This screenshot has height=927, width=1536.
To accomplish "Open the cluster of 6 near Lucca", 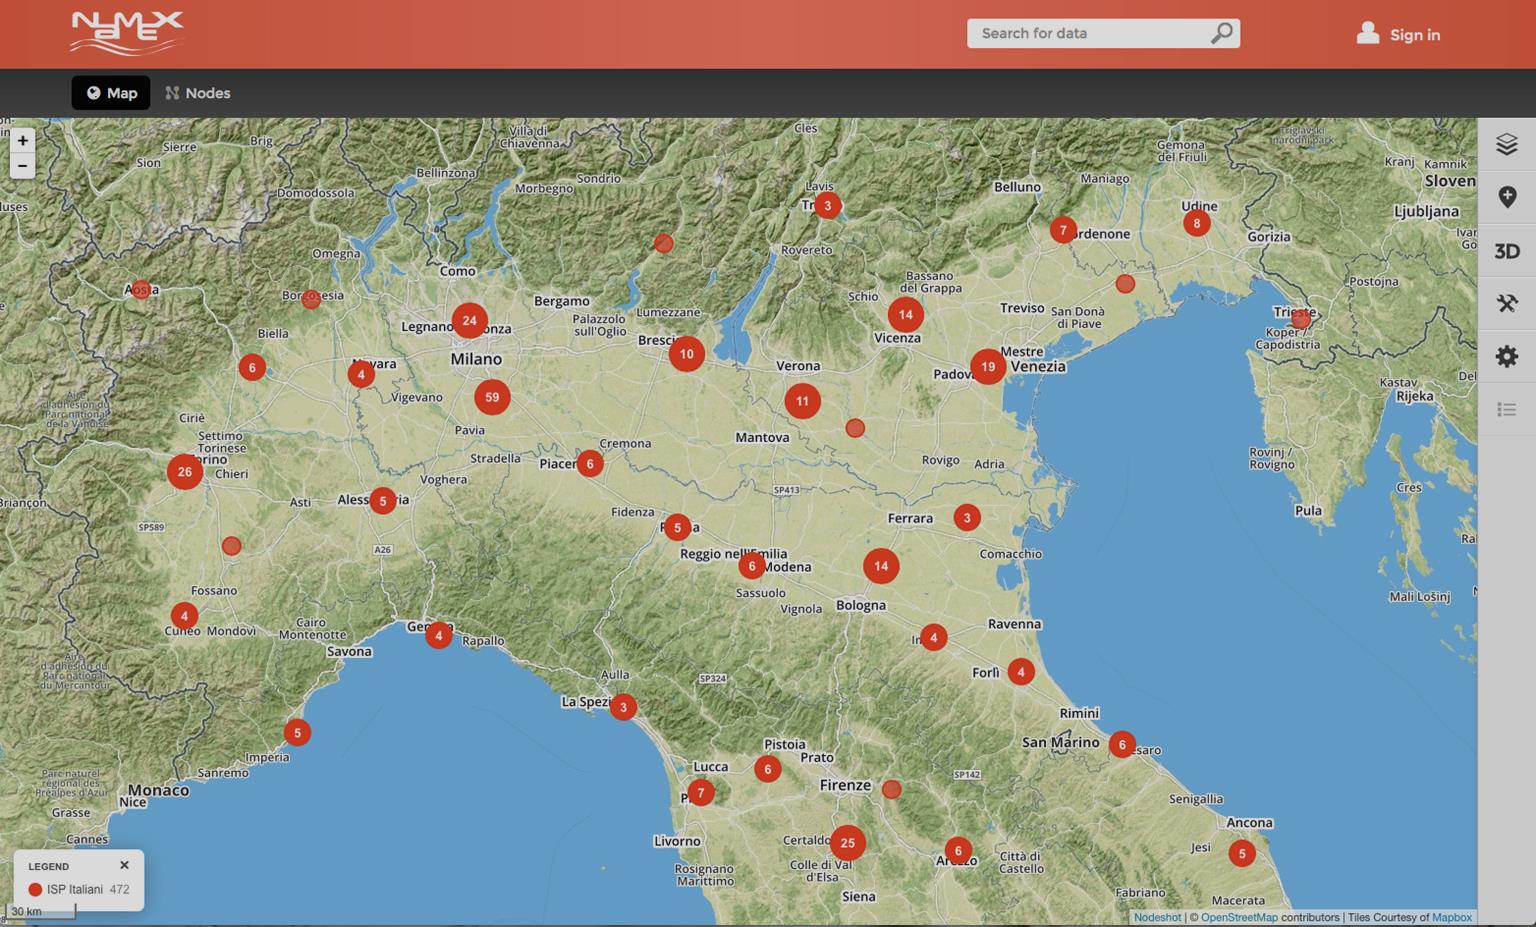I will [767, 769].
